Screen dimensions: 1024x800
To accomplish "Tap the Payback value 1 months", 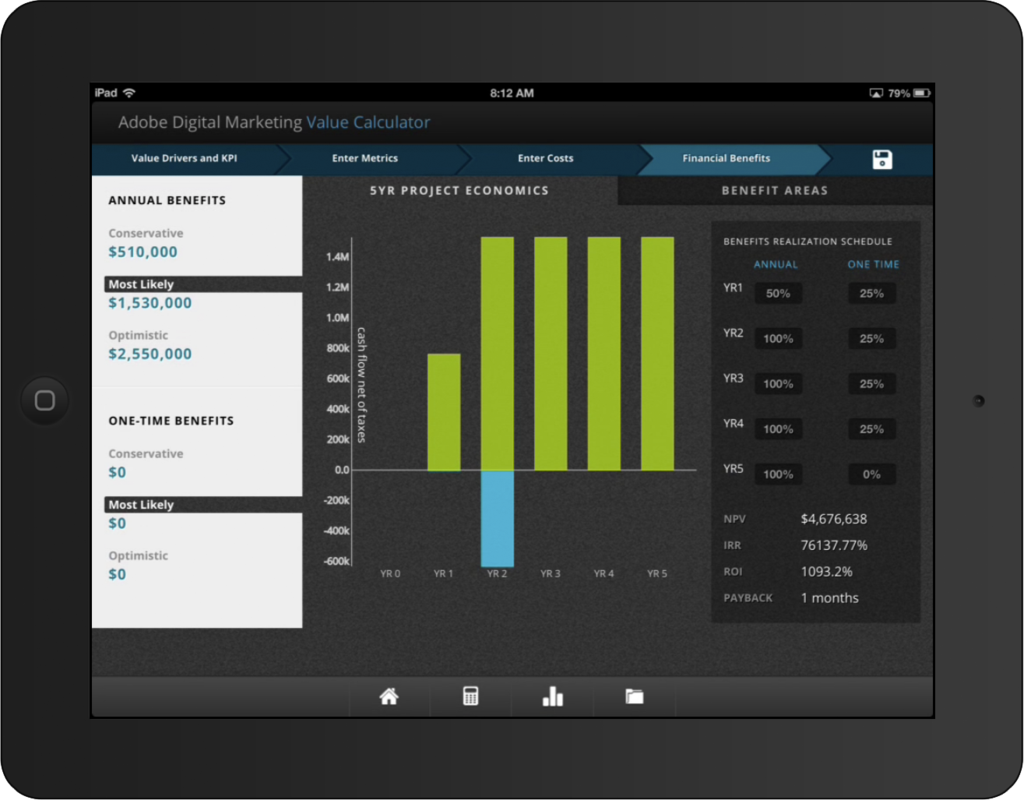I will pos(829,598).
